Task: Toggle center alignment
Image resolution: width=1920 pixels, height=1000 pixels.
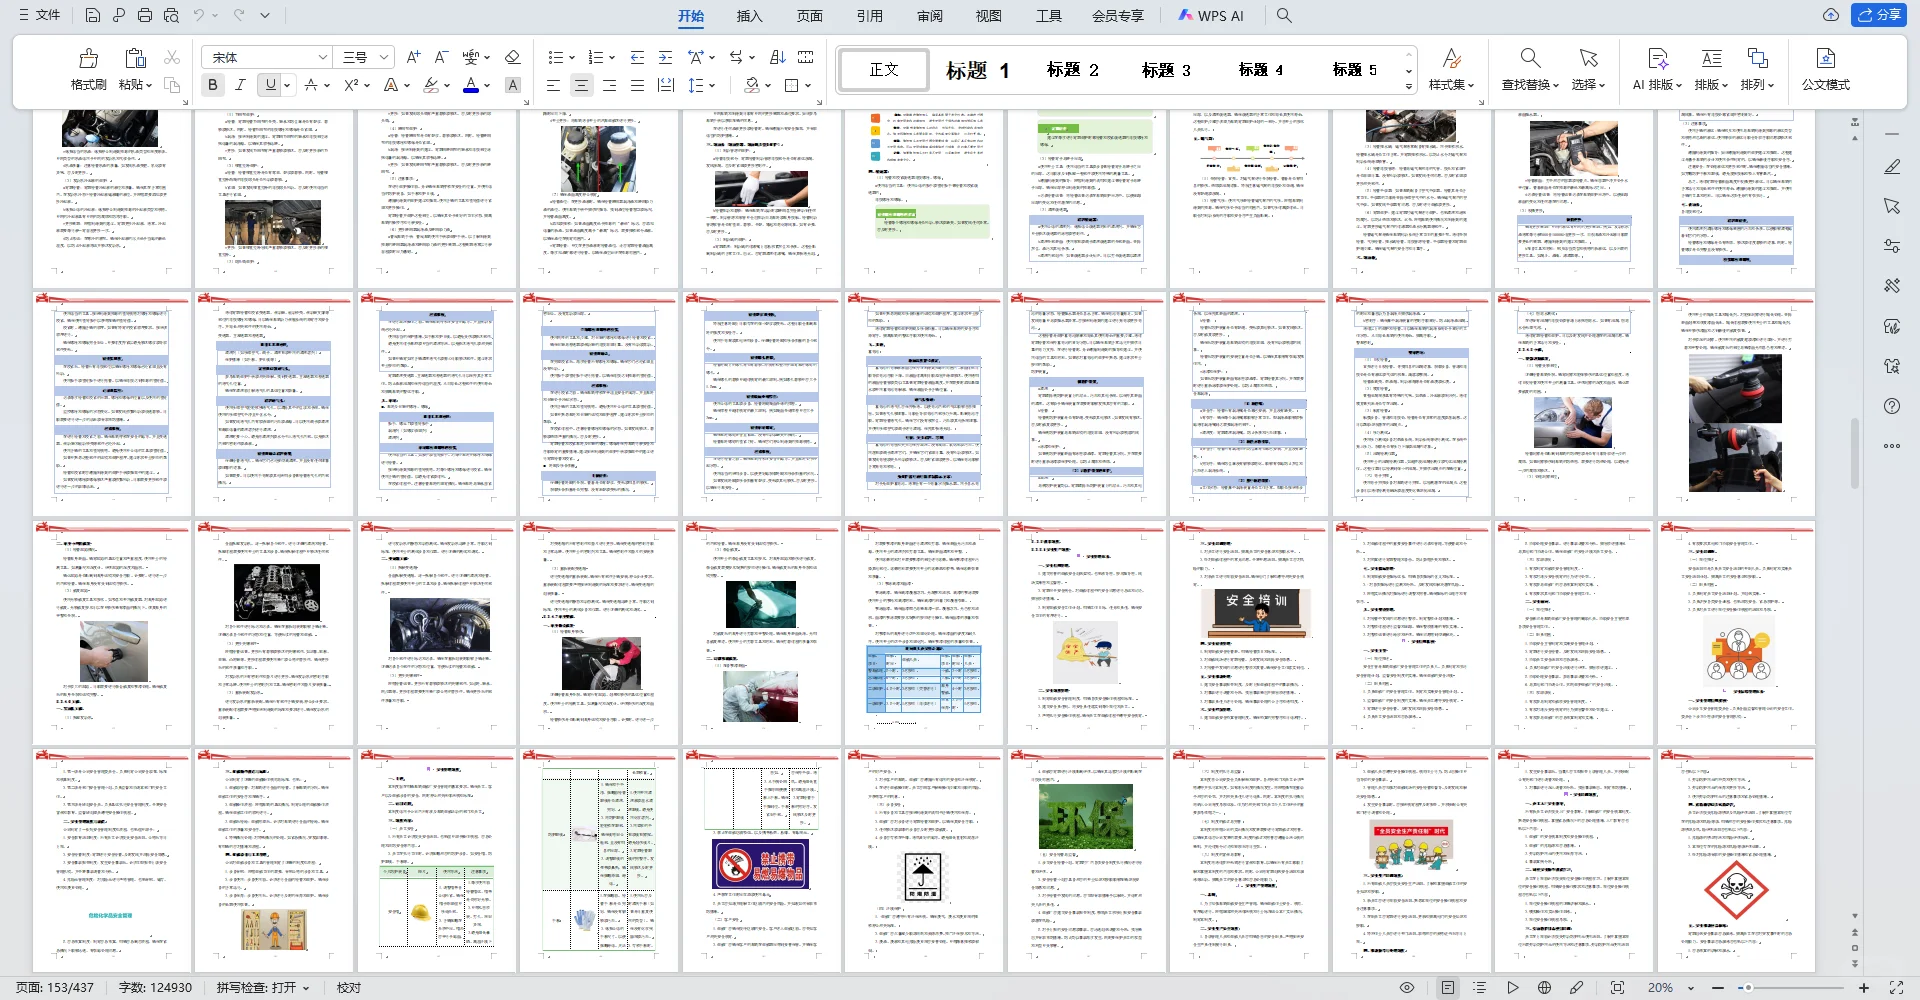Action: (x=581, y=85)
